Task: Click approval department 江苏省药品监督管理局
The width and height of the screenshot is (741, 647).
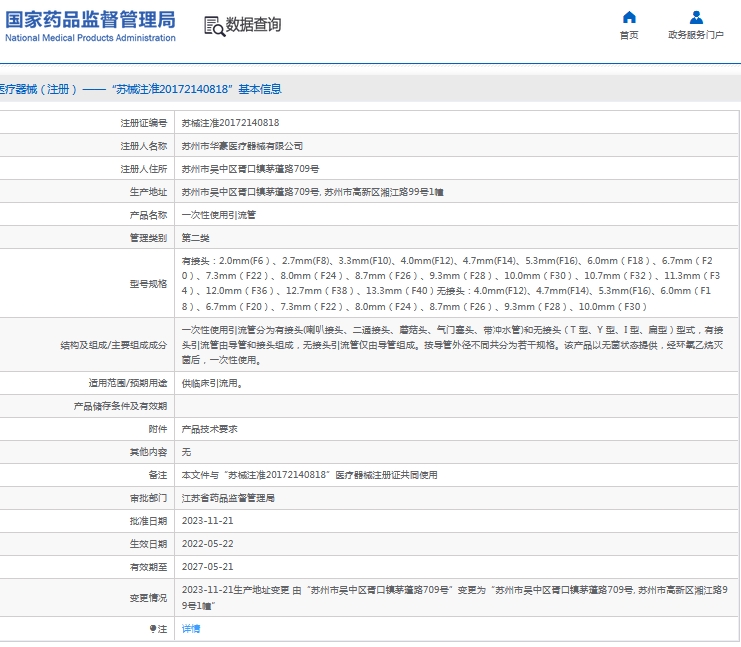Action: (x=228, y=498)
